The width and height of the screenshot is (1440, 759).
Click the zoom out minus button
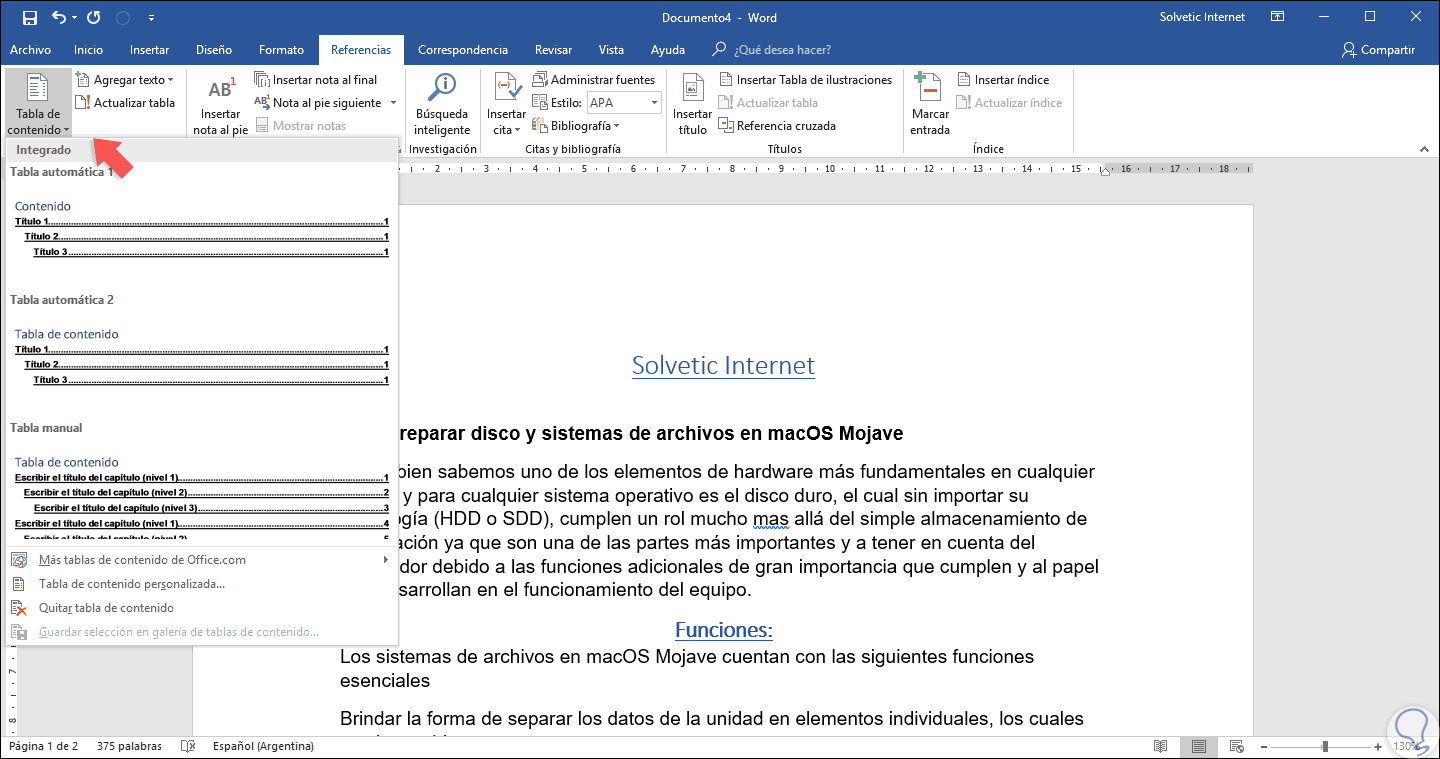click(x=1266, y=746)
